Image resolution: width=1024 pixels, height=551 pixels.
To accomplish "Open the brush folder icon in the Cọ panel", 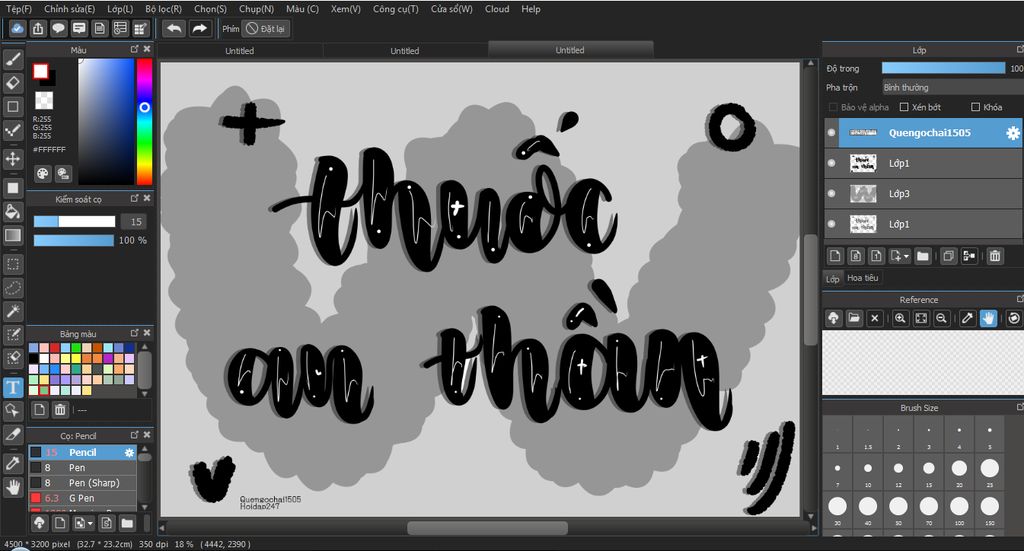I will [127, 523].
